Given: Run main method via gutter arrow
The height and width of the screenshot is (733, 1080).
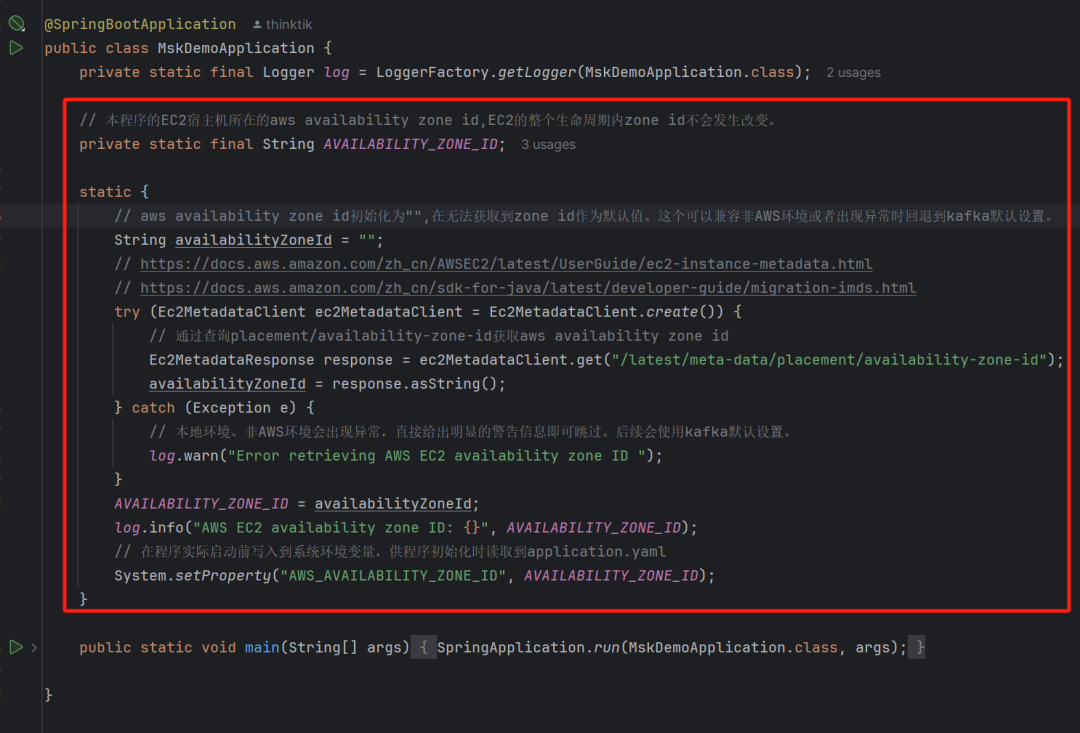Looking at the screenshot, I should point(16,647).
